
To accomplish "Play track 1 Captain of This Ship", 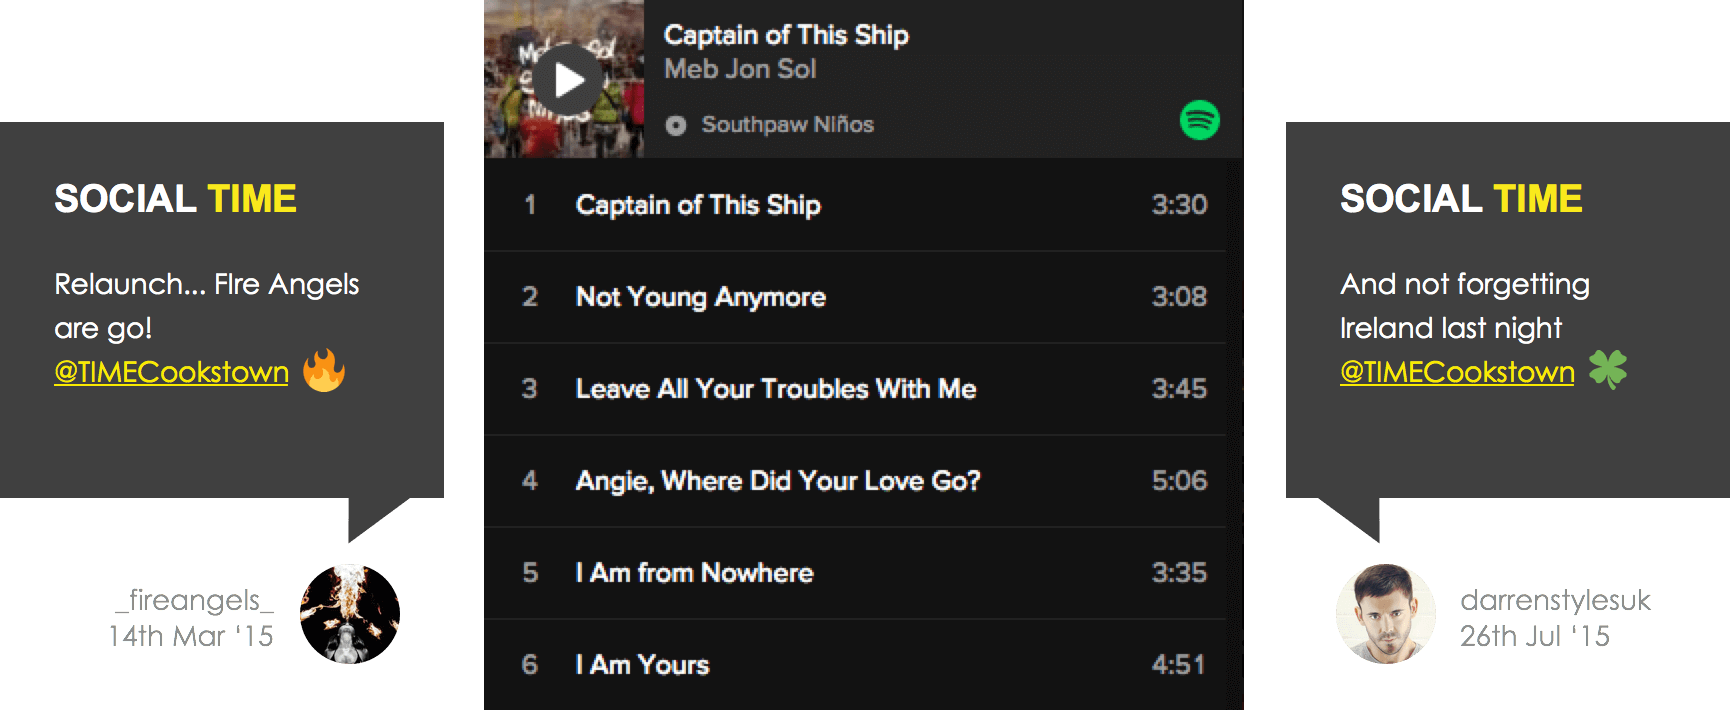I will [x=698, y=205].
